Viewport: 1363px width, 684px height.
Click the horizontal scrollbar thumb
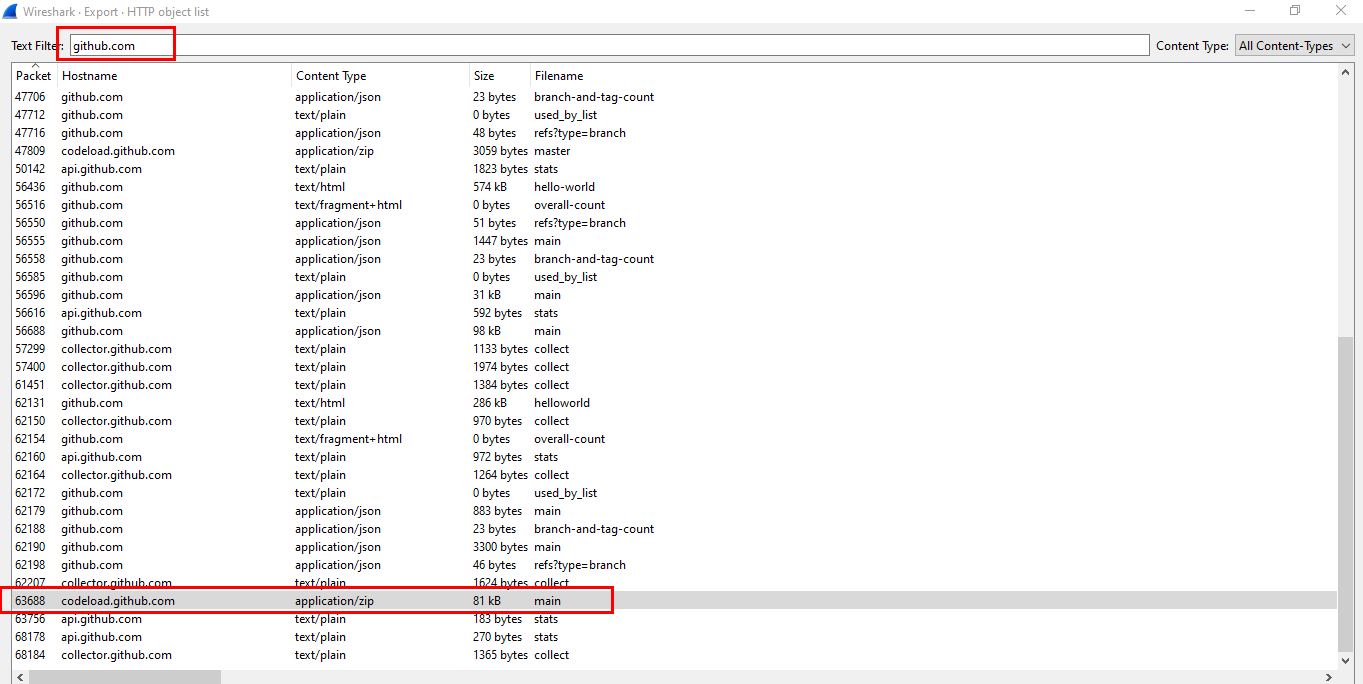pos(125,677)
